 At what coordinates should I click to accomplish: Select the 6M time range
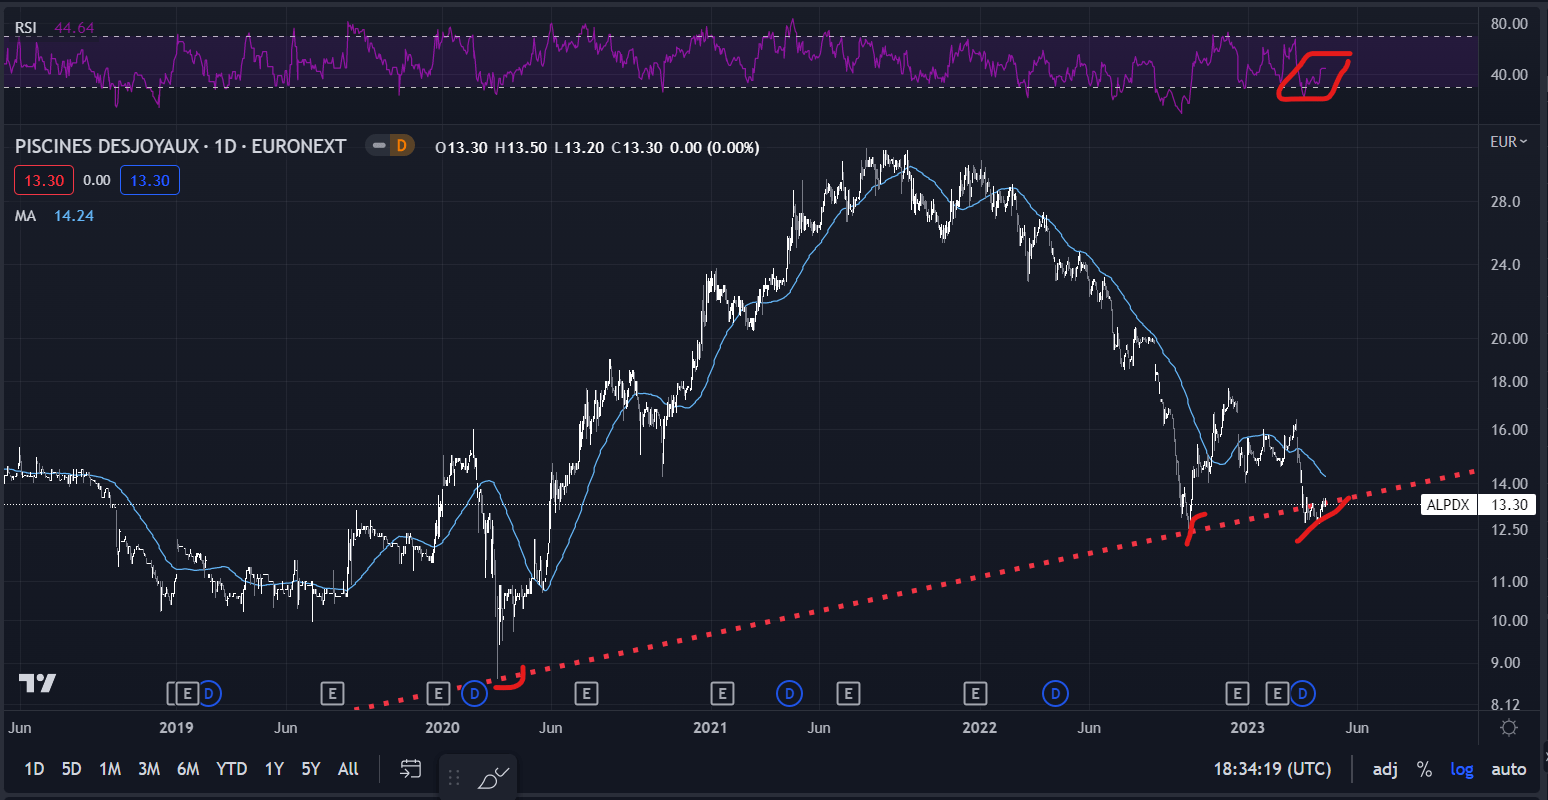pyautogui.click(x=188, y=769)
